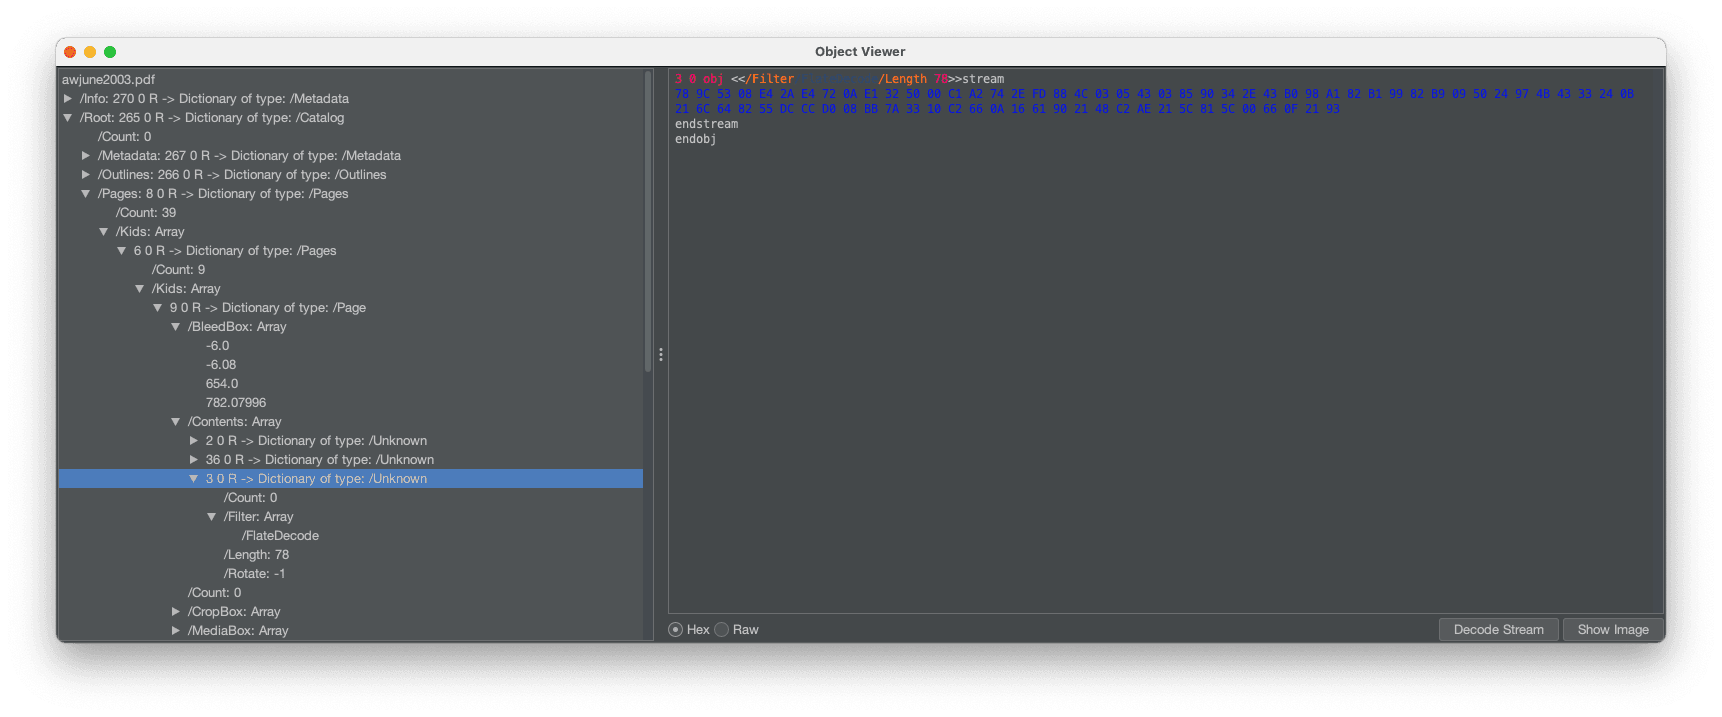This screenshot has width=1722, height=717.
Task: Expand the /CropBox: Array node
Action: [x=176, y=612]
